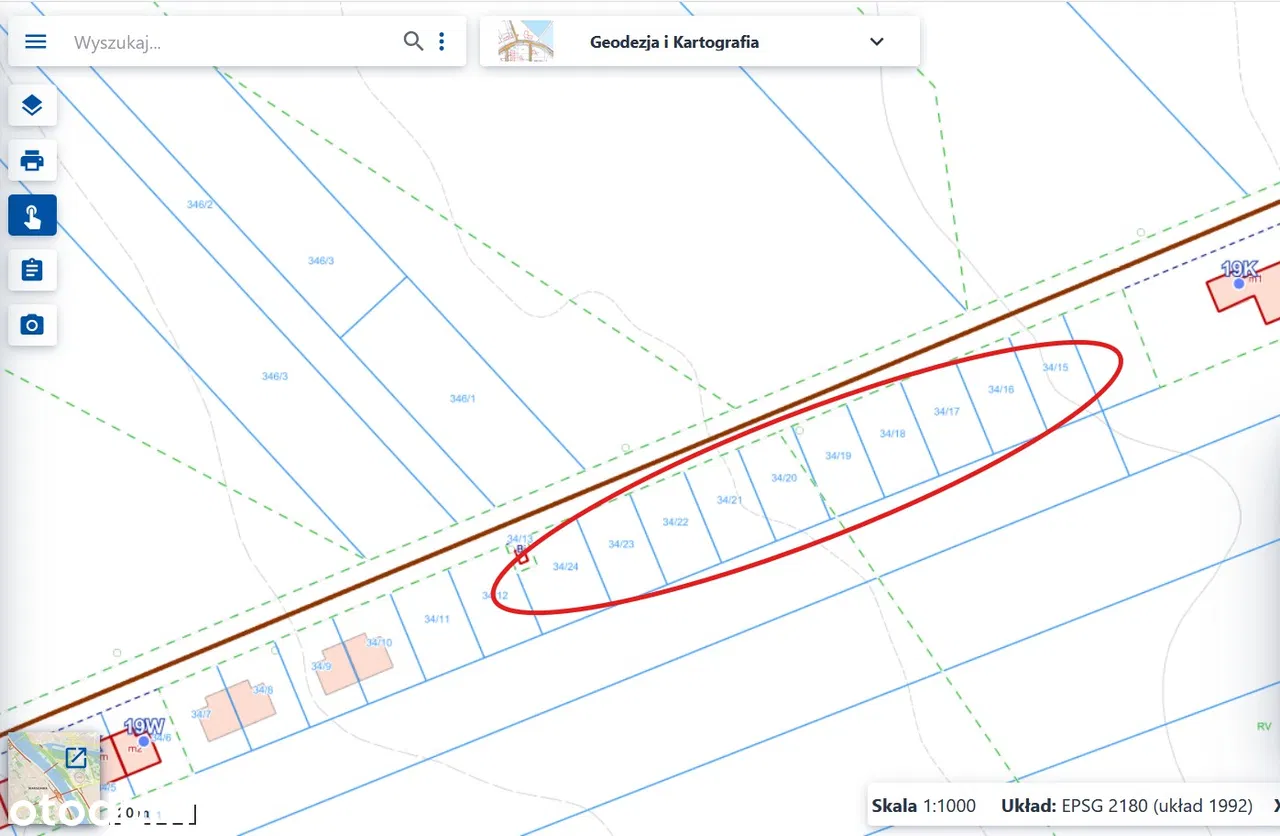Click the Geodezja i Kartografia map theme label
Image resolution: width=1280 pixels, height=836 pixels.
674,42
